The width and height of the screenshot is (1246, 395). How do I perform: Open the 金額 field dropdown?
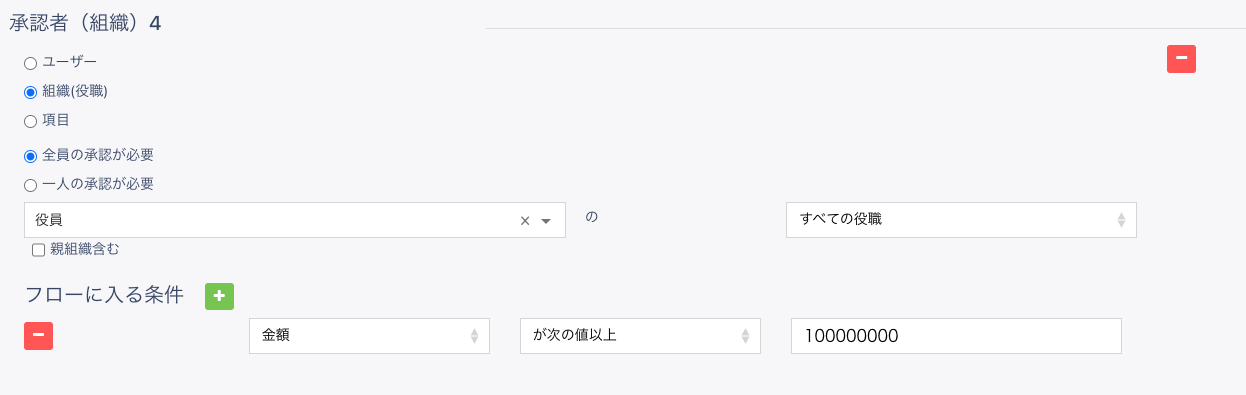pyautogui.click(x=369, y=336)
